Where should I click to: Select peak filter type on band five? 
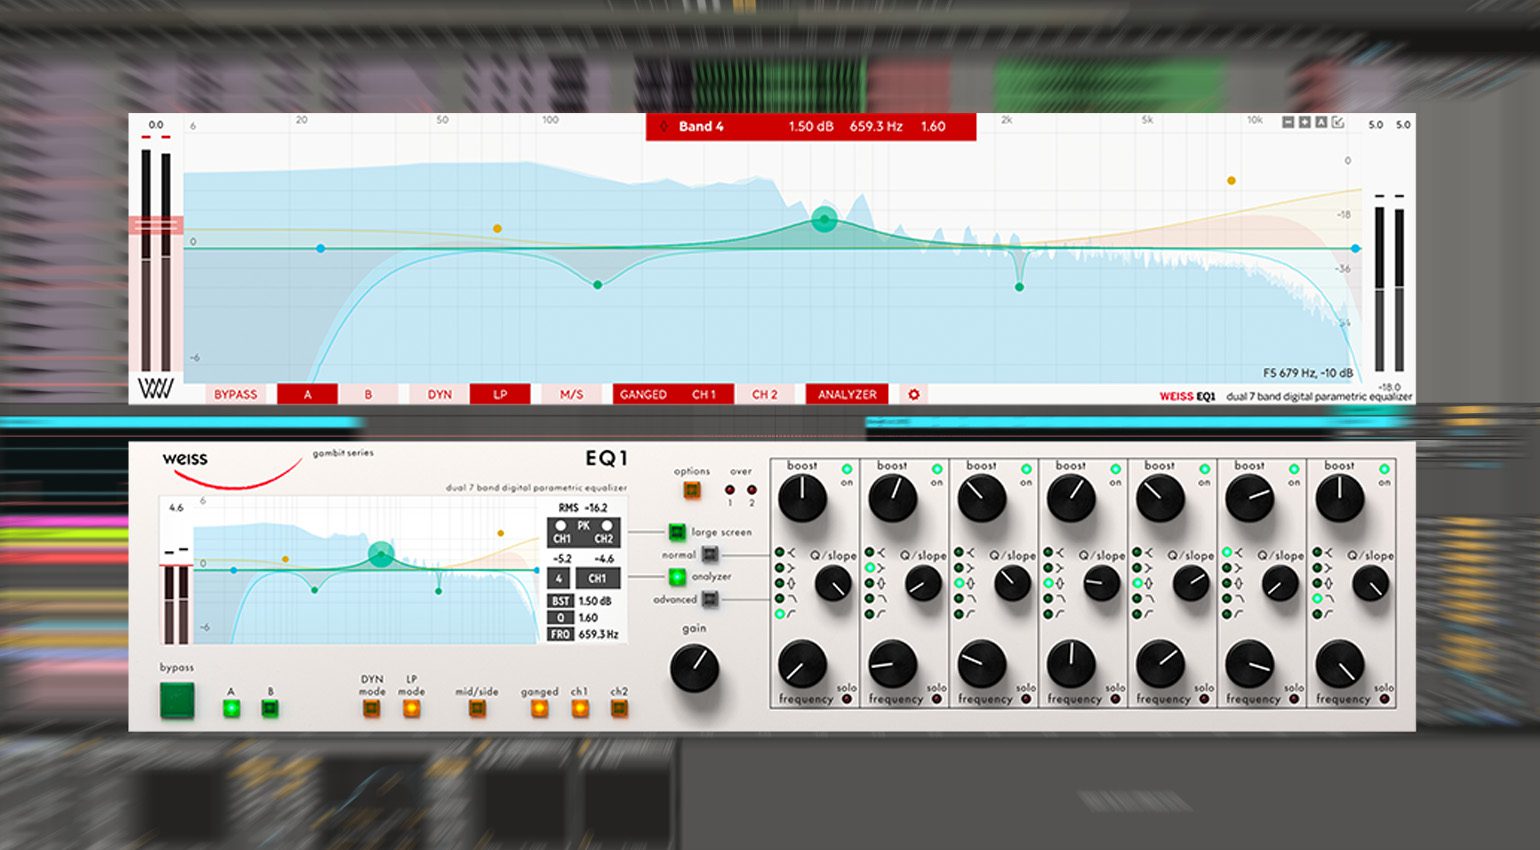click(1137, 583)
